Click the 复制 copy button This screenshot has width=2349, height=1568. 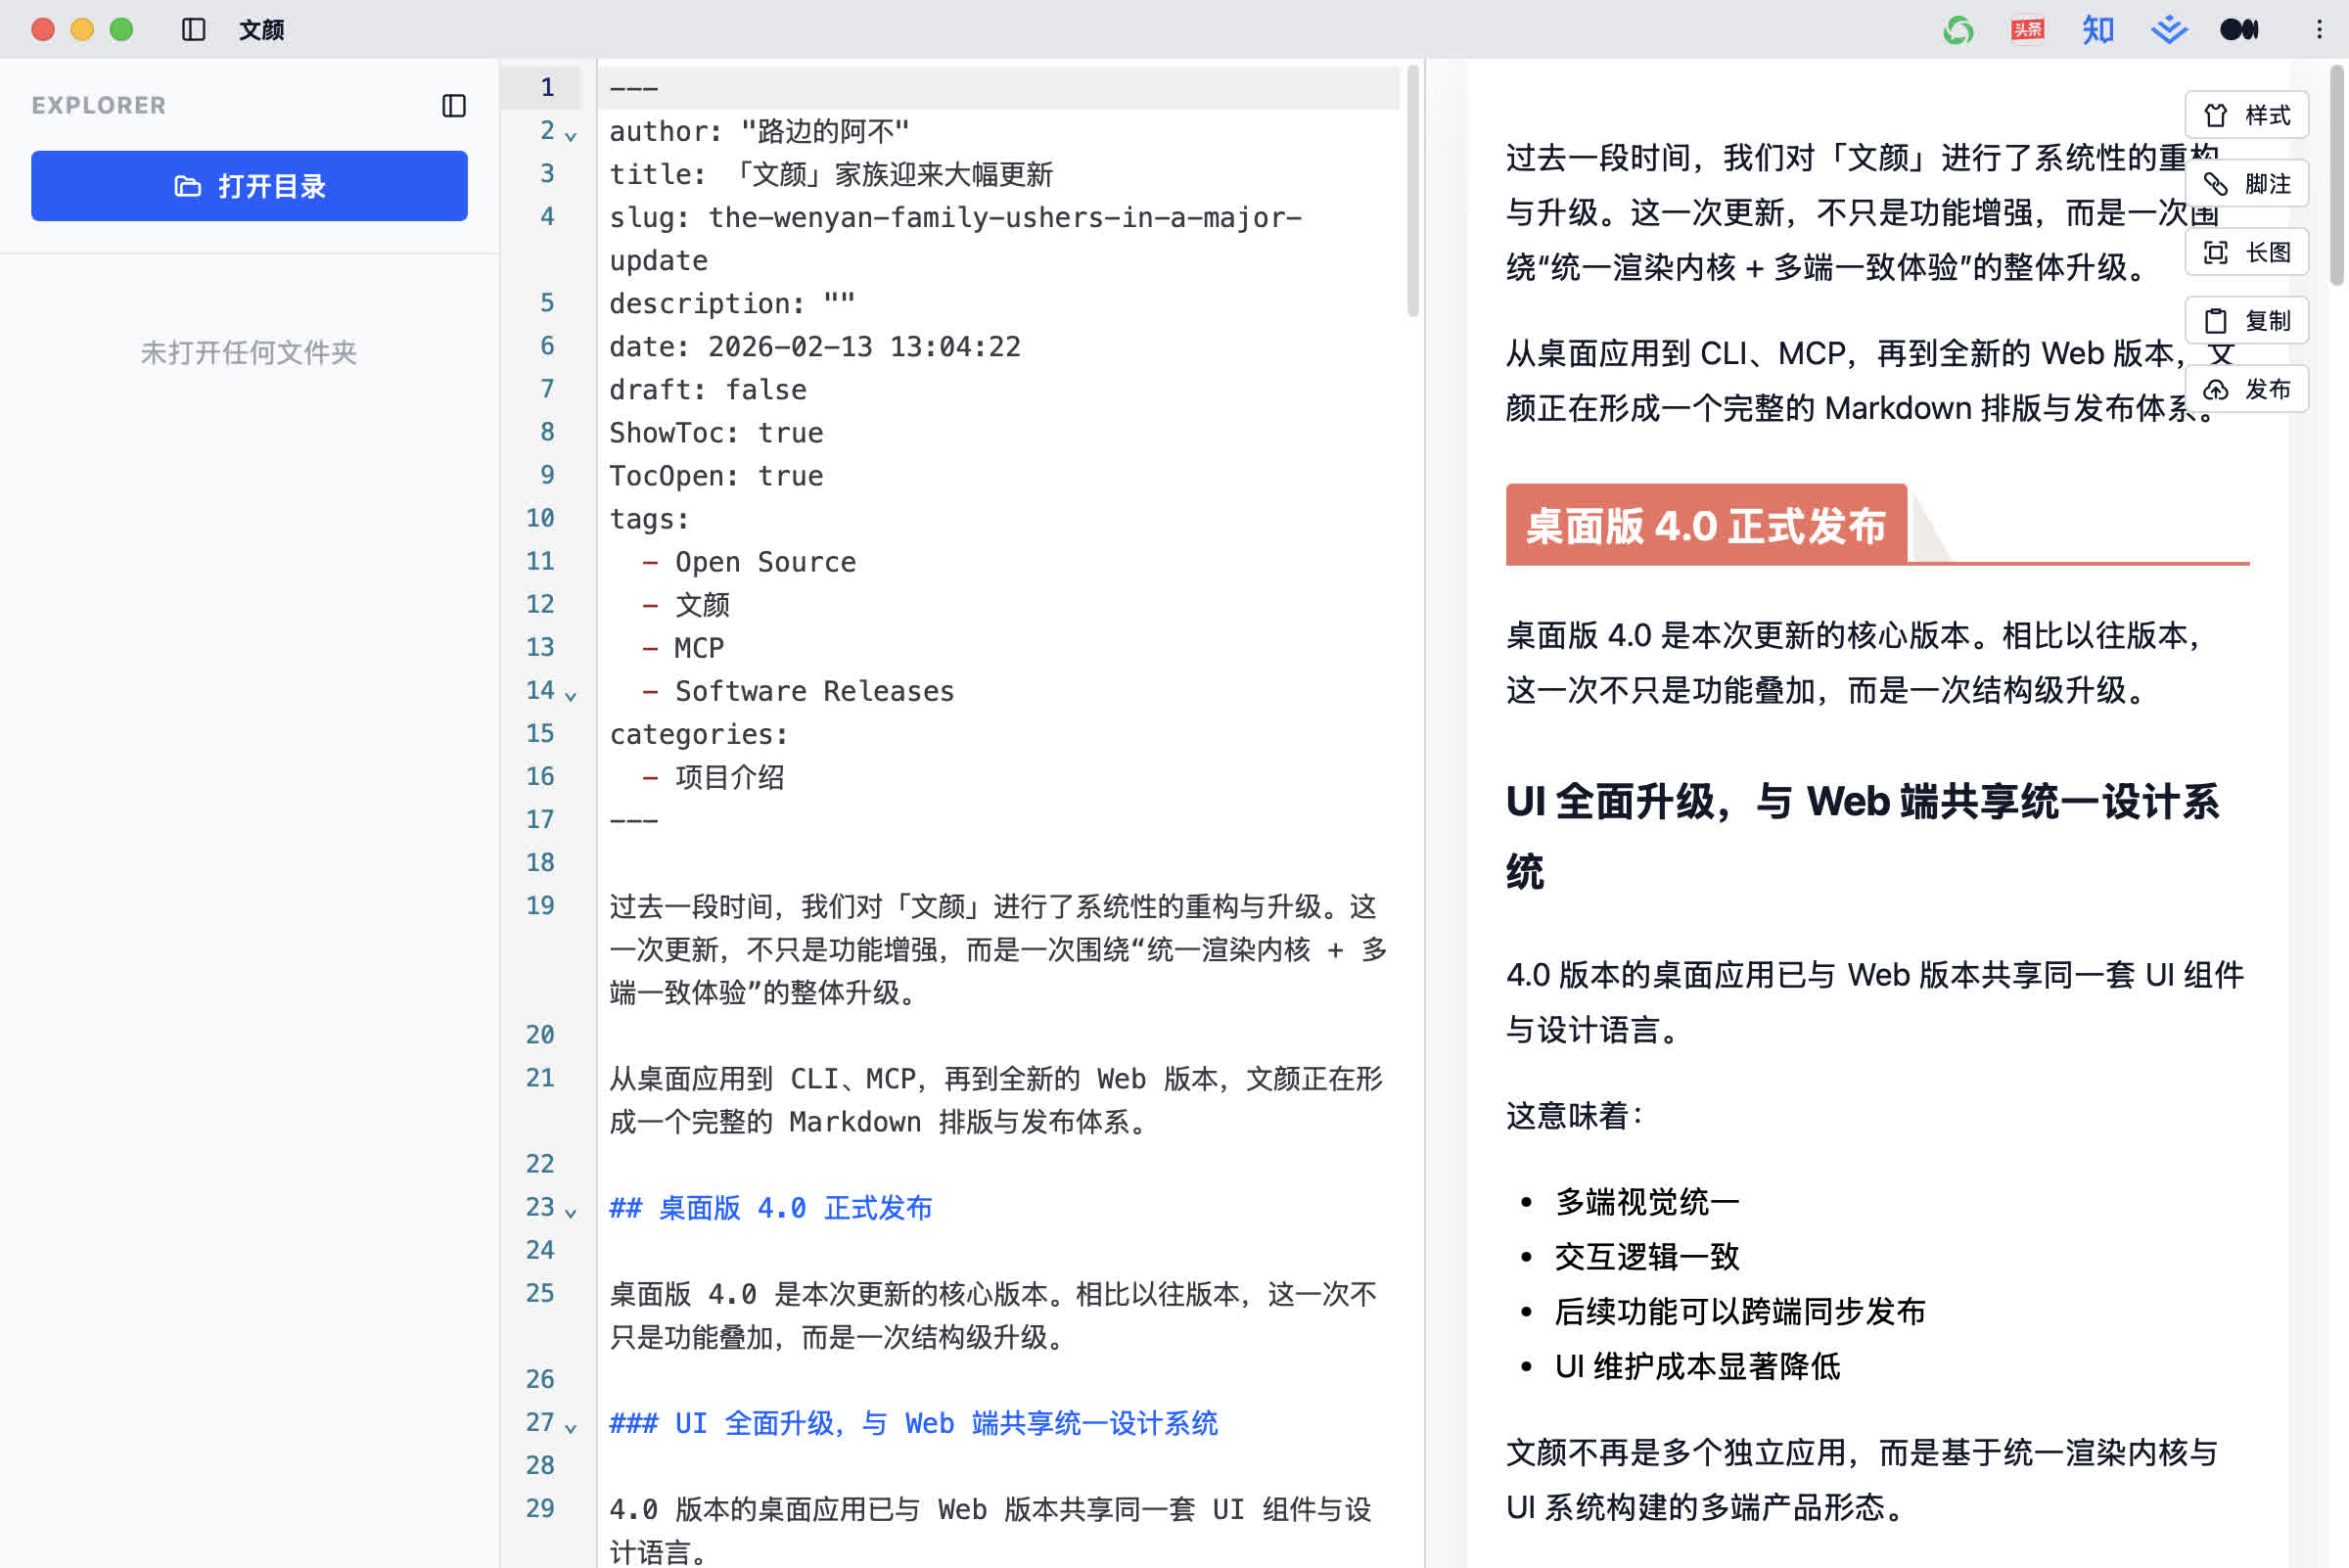[x=2247, y=321]
